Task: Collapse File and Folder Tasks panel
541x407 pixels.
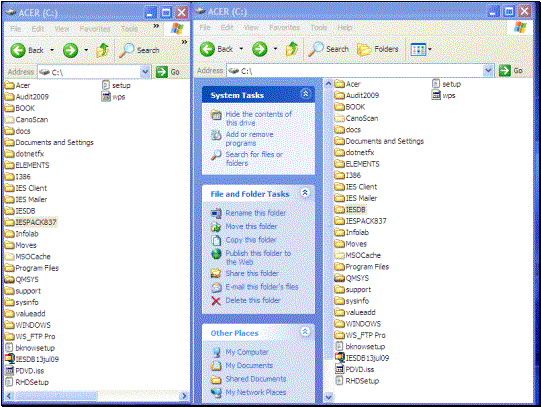Action: click(305, 193)
